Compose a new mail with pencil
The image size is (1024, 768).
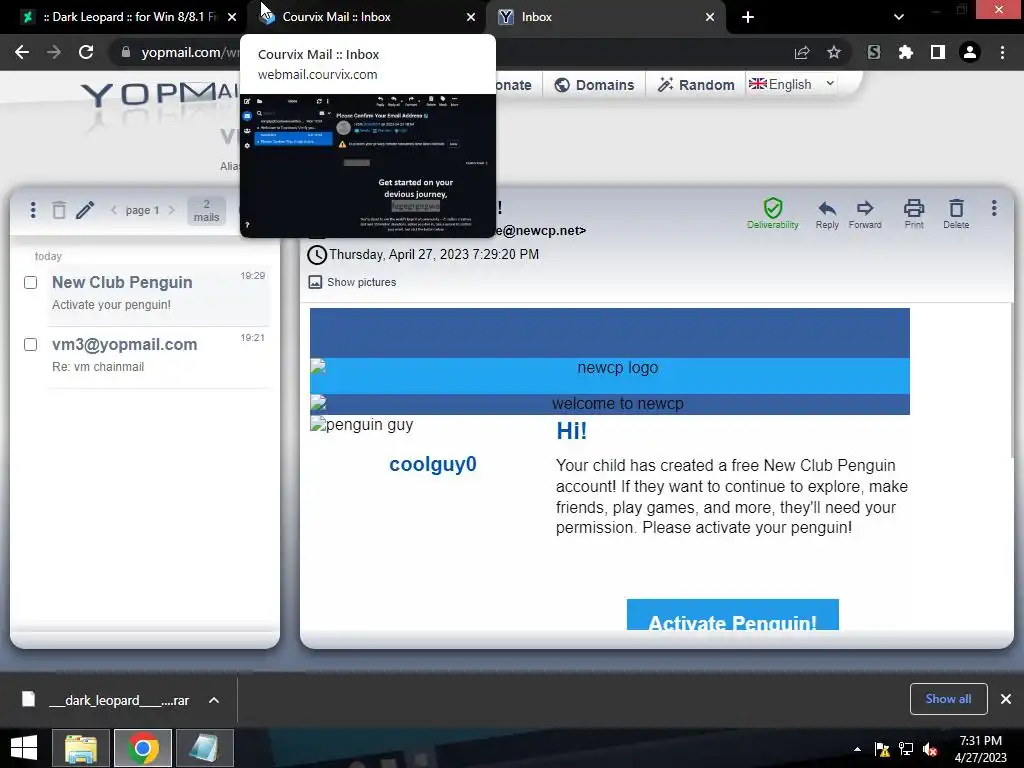point(85,210)
